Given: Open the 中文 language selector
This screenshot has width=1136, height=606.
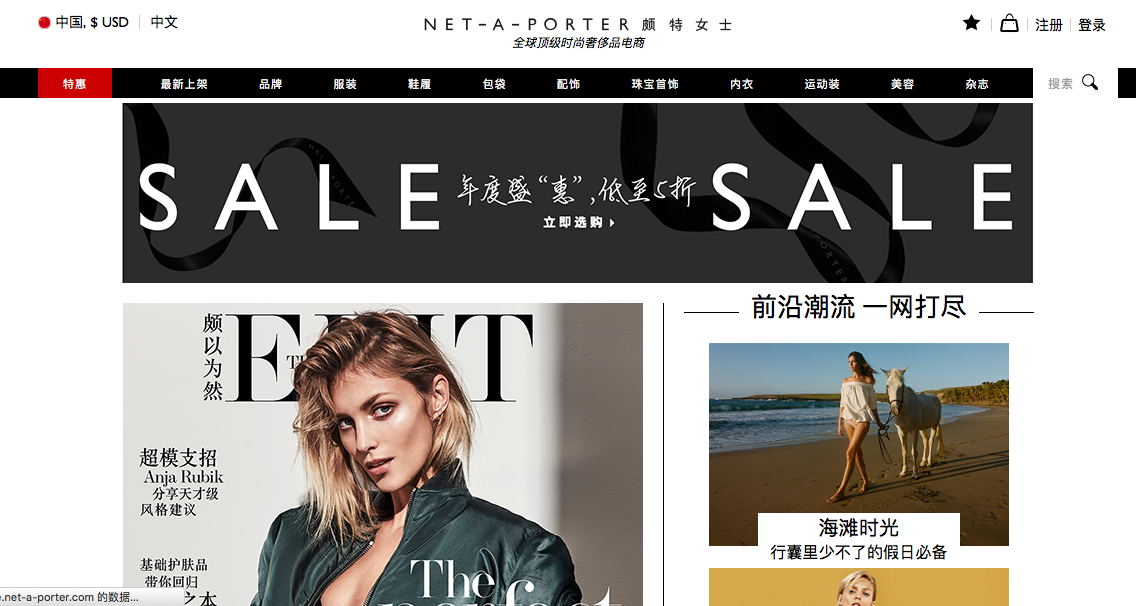Looking at the screenshot, I should click(x=164, y=22).
